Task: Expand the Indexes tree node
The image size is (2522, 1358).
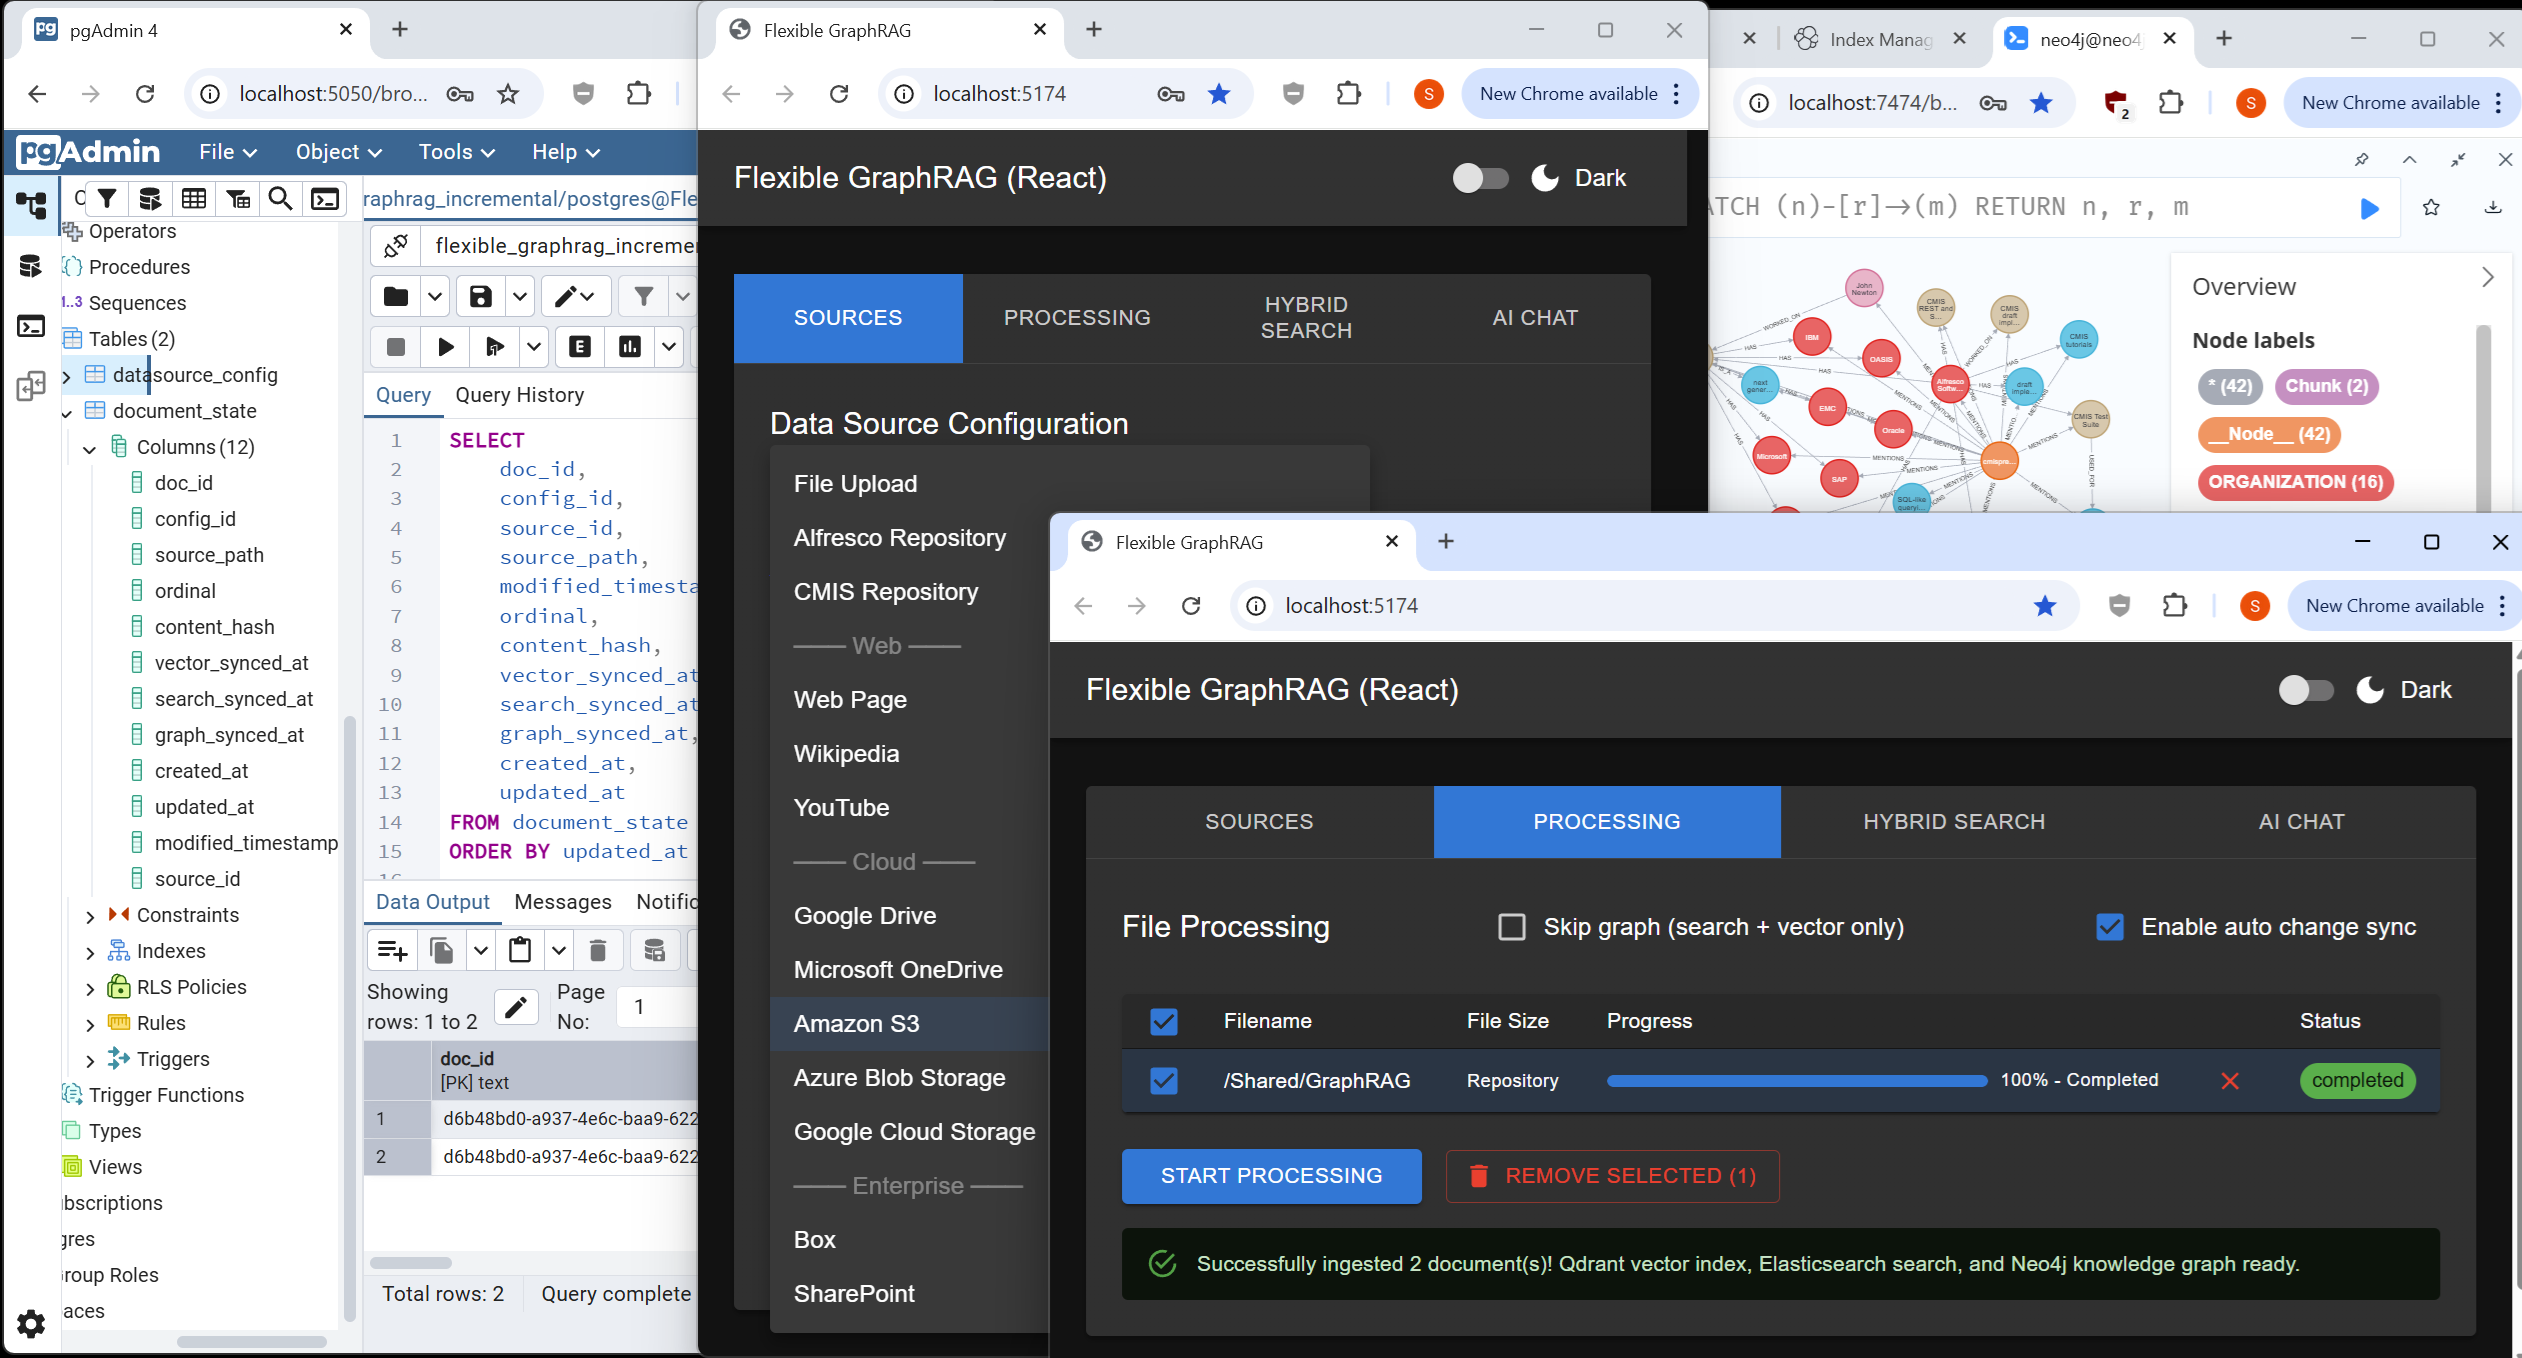Action: pyautogui.click(x=91, y=950)
